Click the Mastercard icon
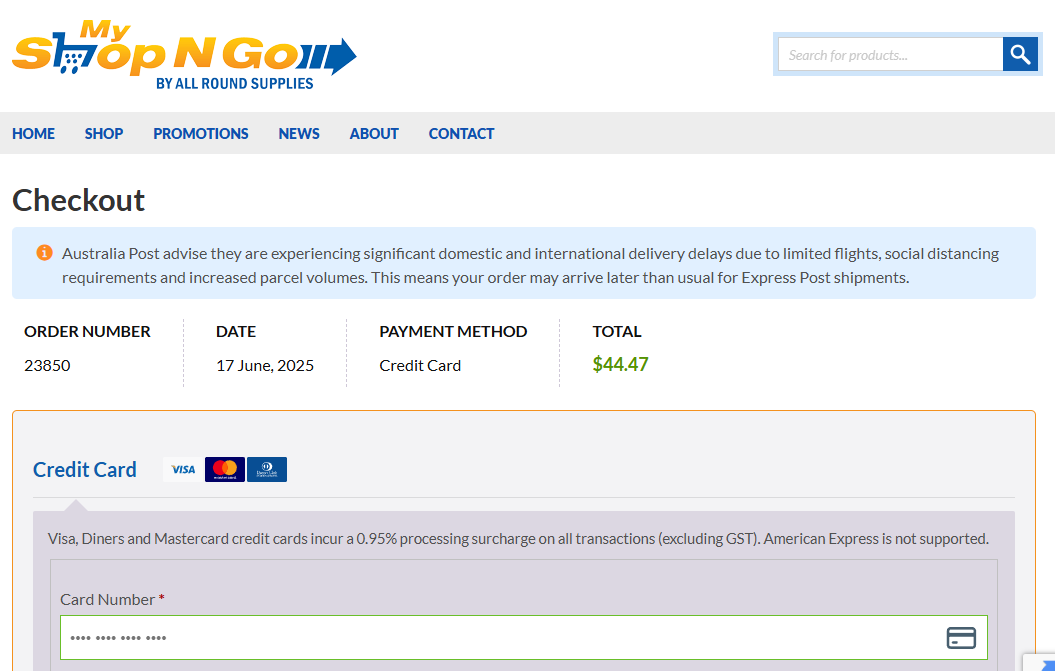1055x671 pixels. [225, 470]
